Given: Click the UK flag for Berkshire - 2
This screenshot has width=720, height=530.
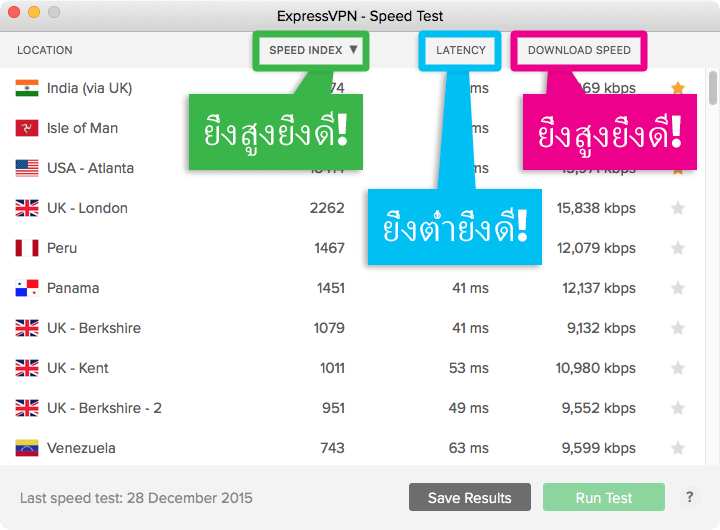Looking at the screenshot, I should point(27,408).
